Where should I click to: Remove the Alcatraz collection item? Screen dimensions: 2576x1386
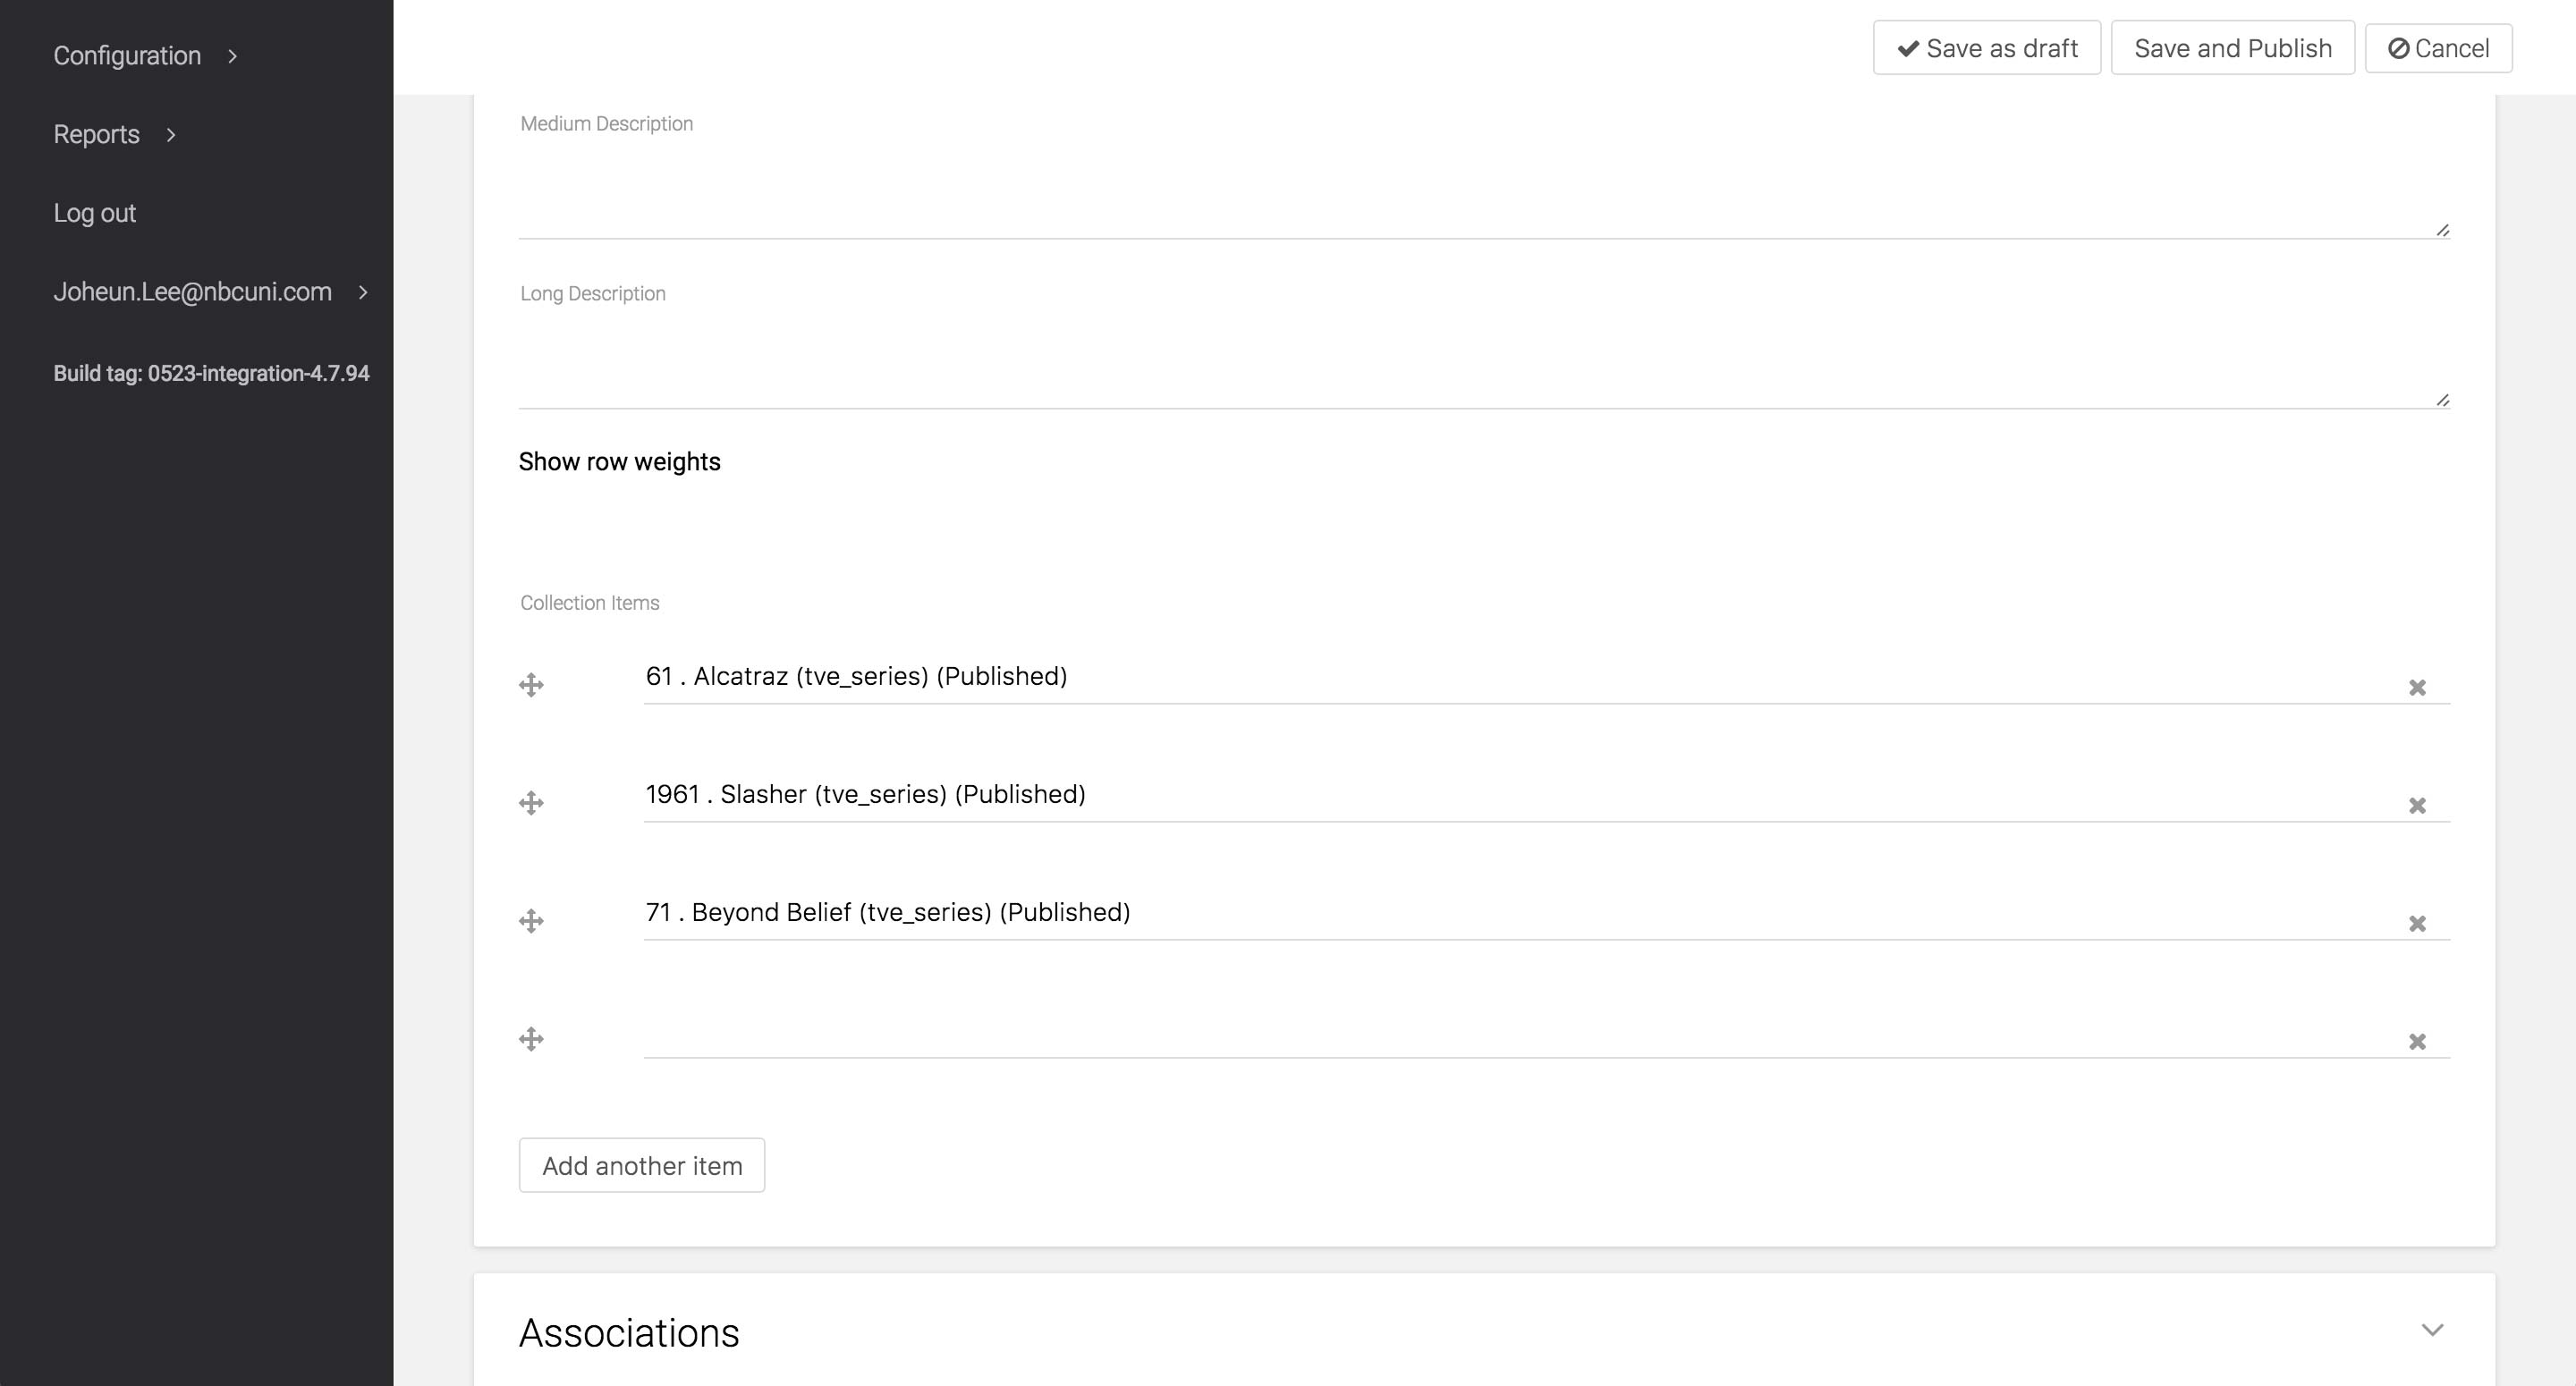(2417, 688)
